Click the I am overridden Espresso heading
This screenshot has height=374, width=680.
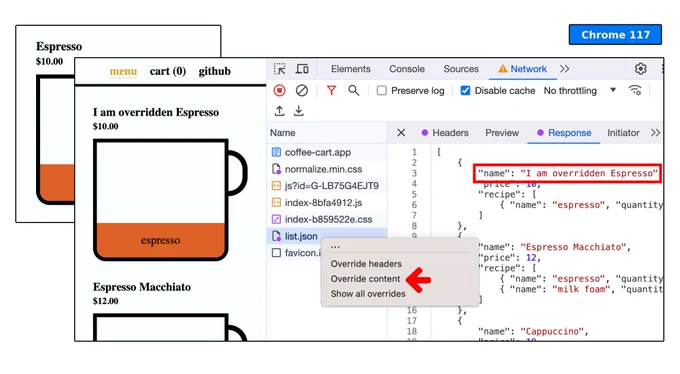pyautogui.click(x=156, y=112)
